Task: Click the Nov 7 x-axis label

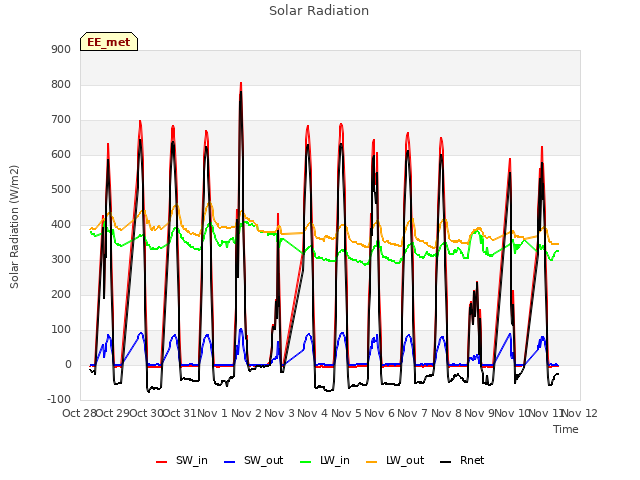Action: (x=413, y=413)
